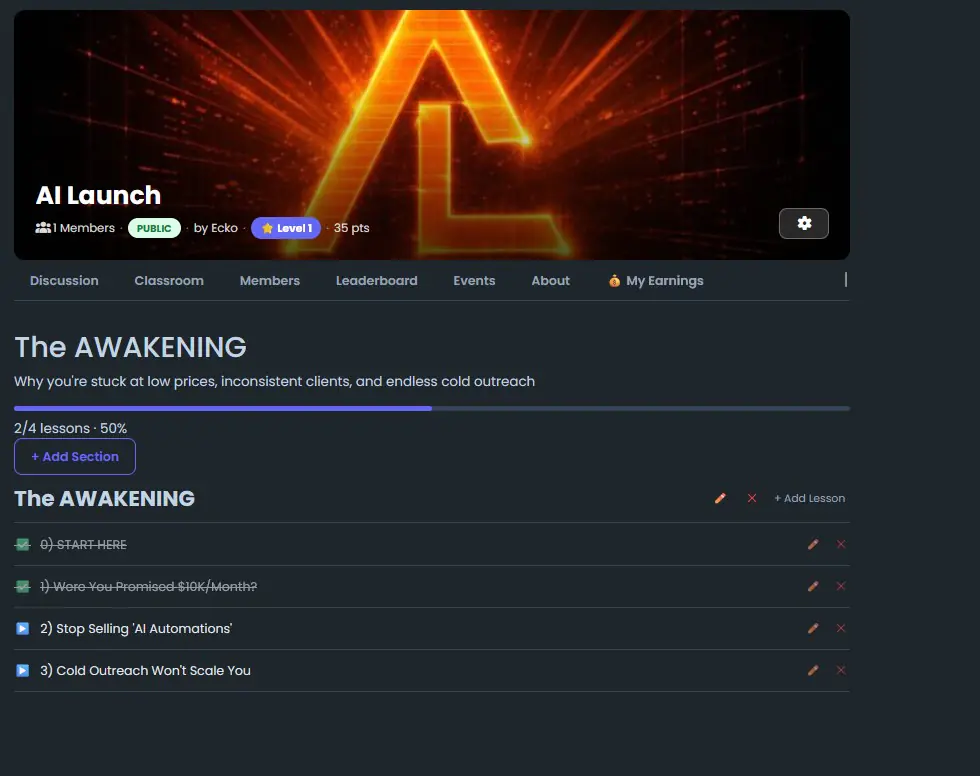The height and width of the screenshot is (776, 980).
Task: Open the community settings gear
Action: 803,224
